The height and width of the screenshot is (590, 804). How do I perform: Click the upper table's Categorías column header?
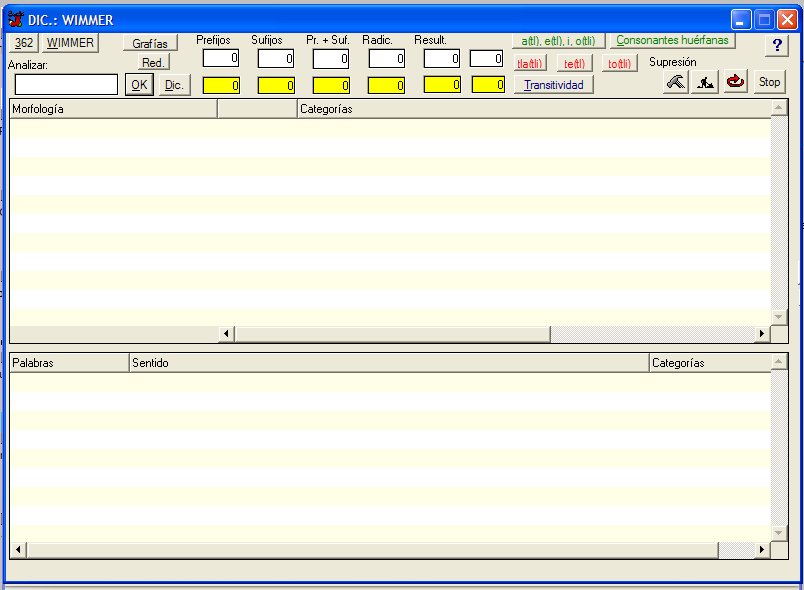point(534,109)
